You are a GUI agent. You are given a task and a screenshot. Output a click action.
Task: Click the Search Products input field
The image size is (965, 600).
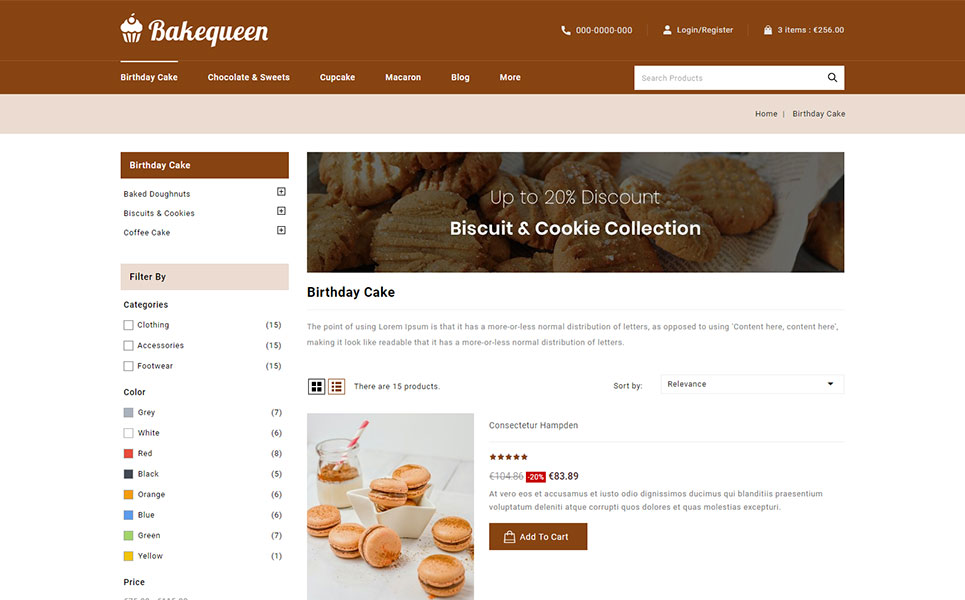click(729, 78)
